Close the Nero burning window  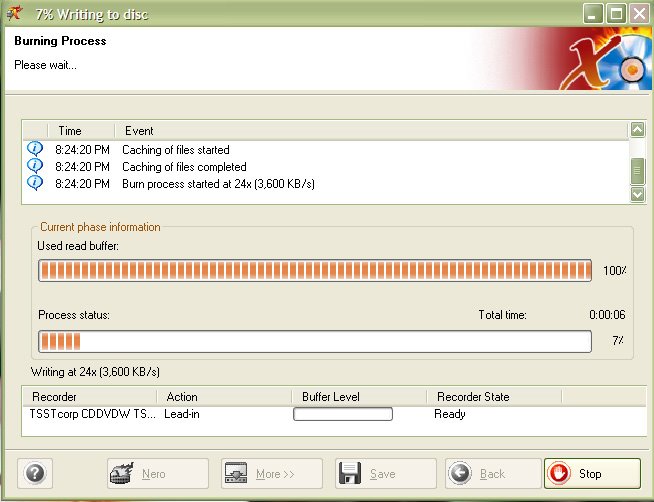coord(639,14)
